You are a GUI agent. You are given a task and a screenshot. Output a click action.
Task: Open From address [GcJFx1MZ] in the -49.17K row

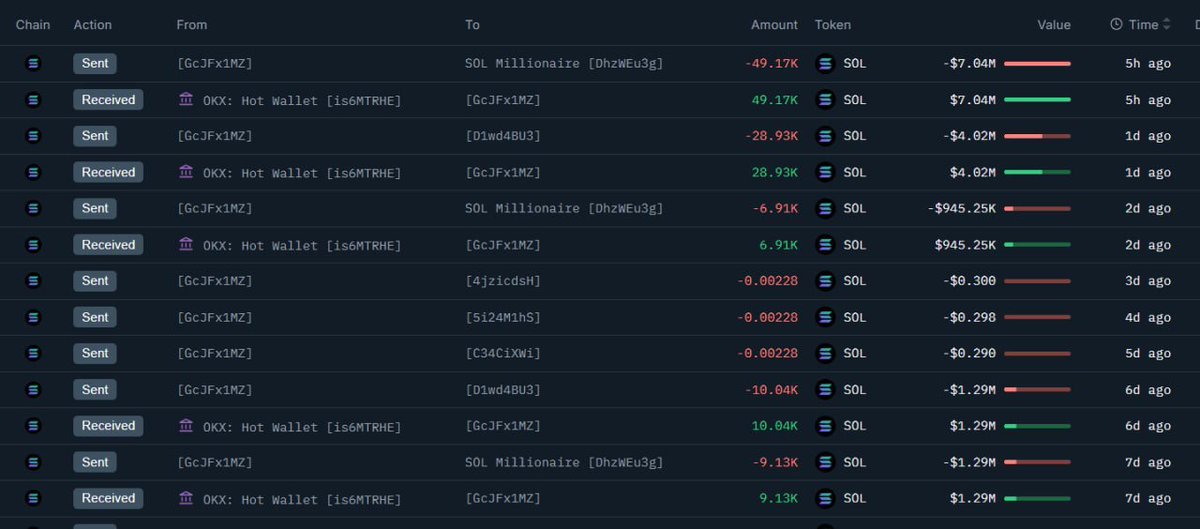click(215, 63)
